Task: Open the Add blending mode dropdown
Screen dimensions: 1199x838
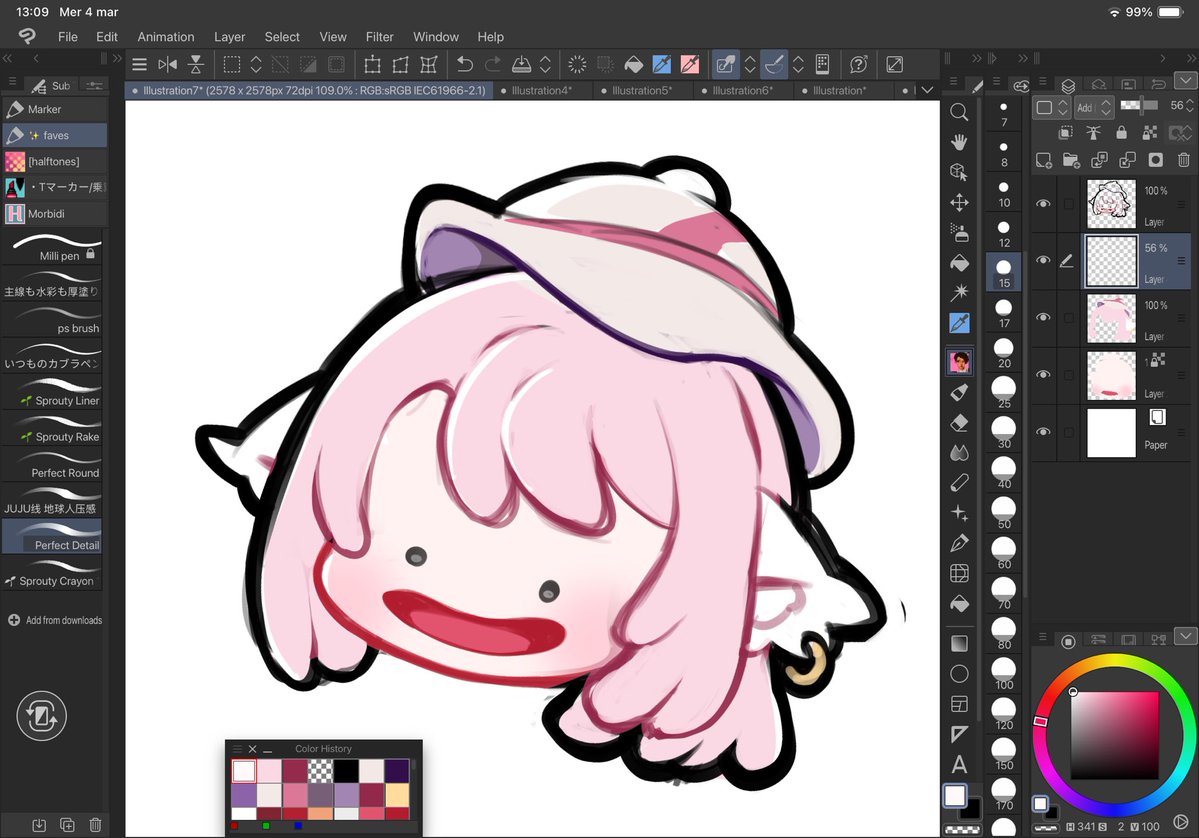Action: [x=1094, y=107]
